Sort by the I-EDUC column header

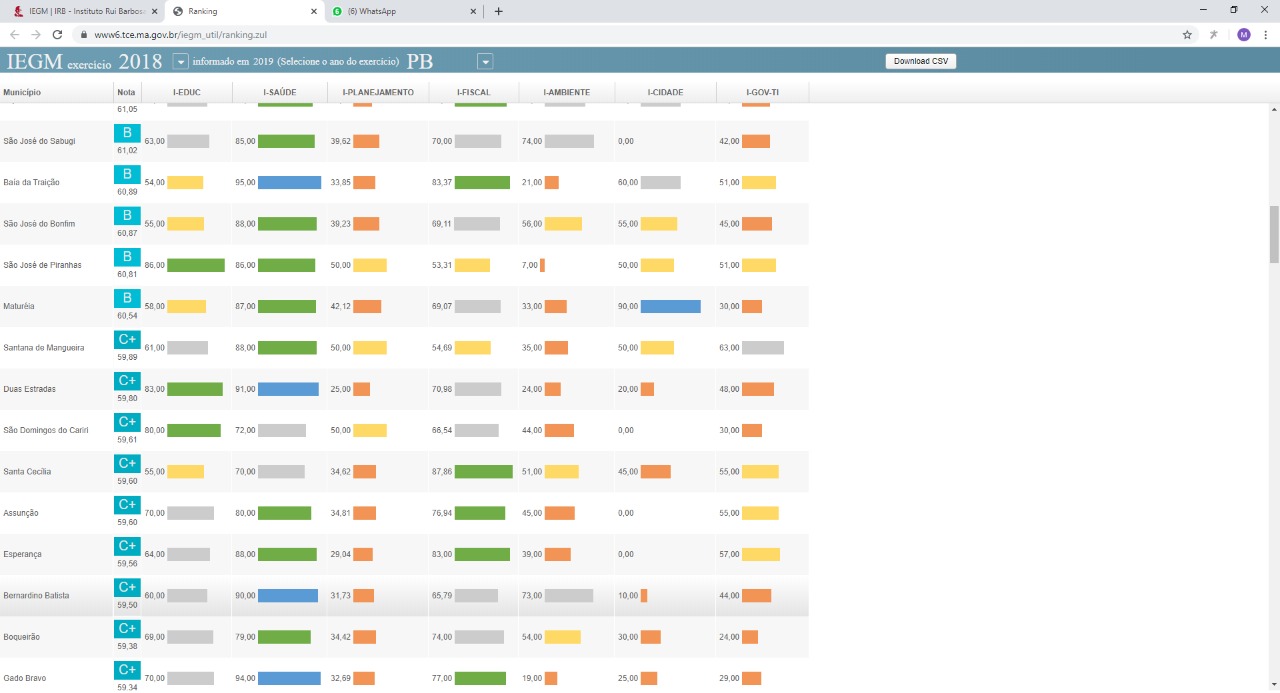click(x=187, y=92)
